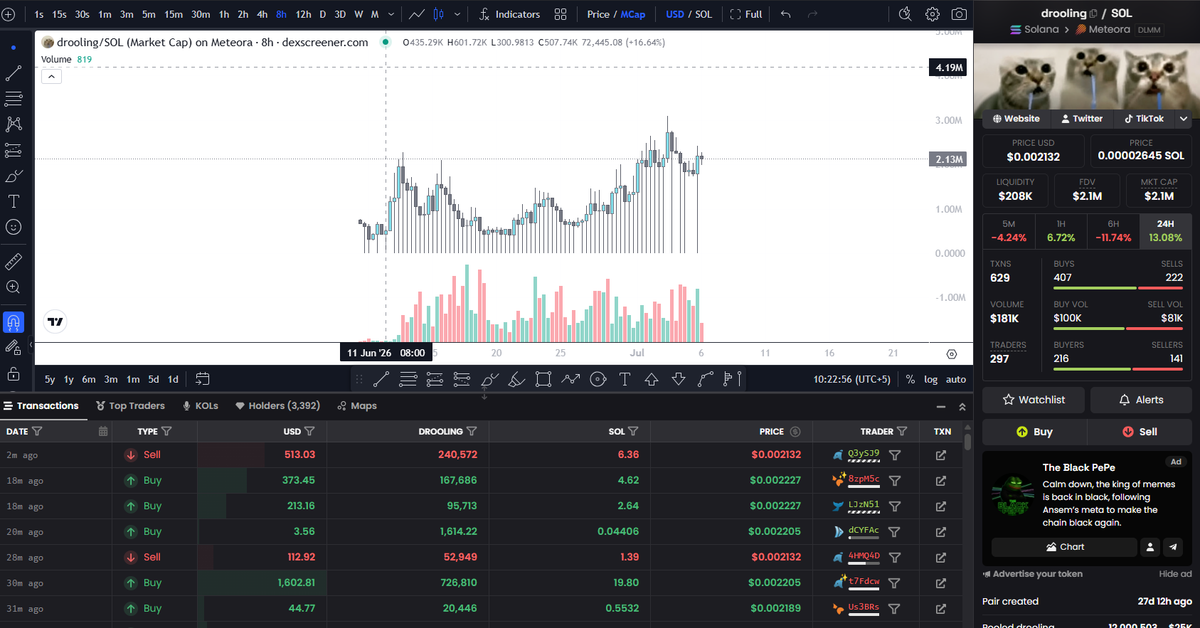Open the DROOLING column filter
The height and width of the screenshot is (628, 1200).
tap(471, 432)
